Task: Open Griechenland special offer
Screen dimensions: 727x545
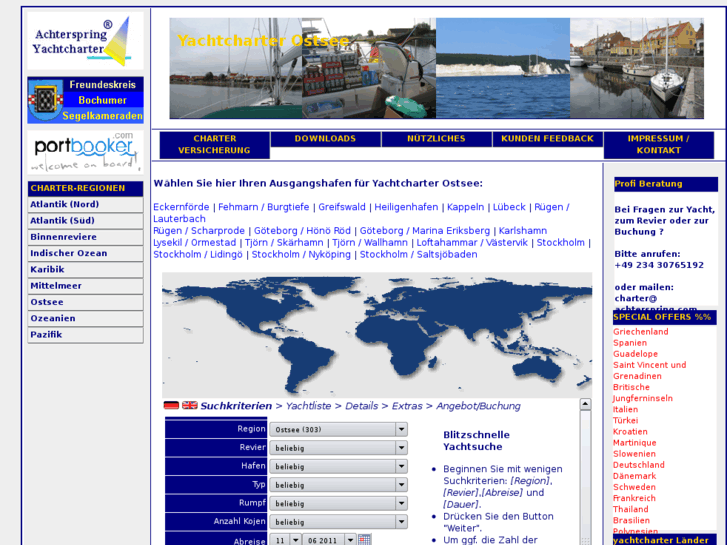Action: [x=641, y=332]
